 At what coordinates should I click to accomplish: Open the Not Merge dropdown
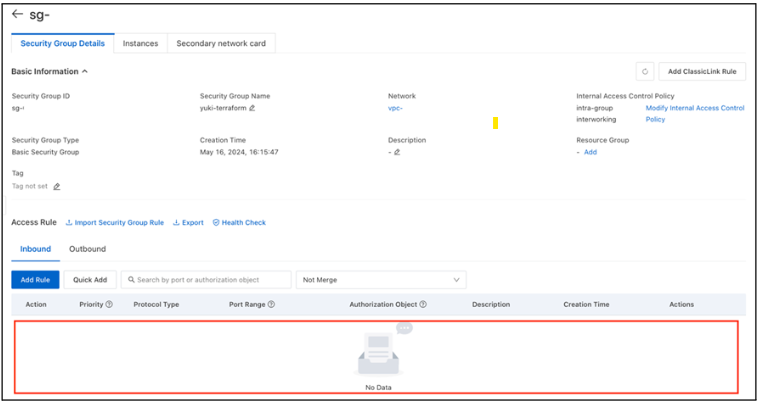(x=381, y=280)
